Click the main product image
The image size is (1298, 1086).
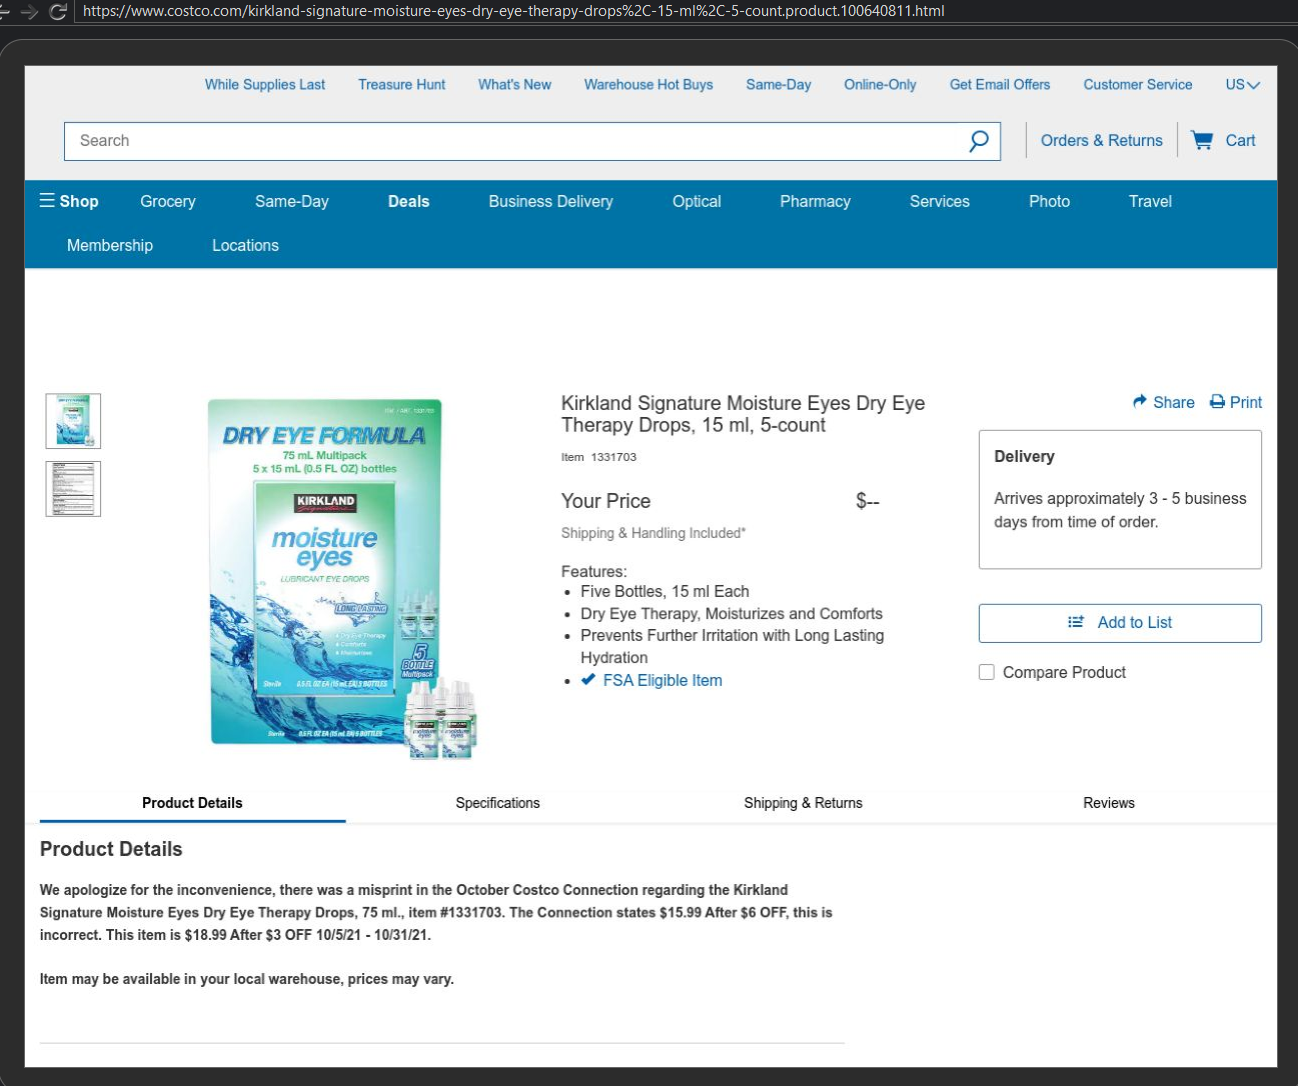[x=343, y=579]
